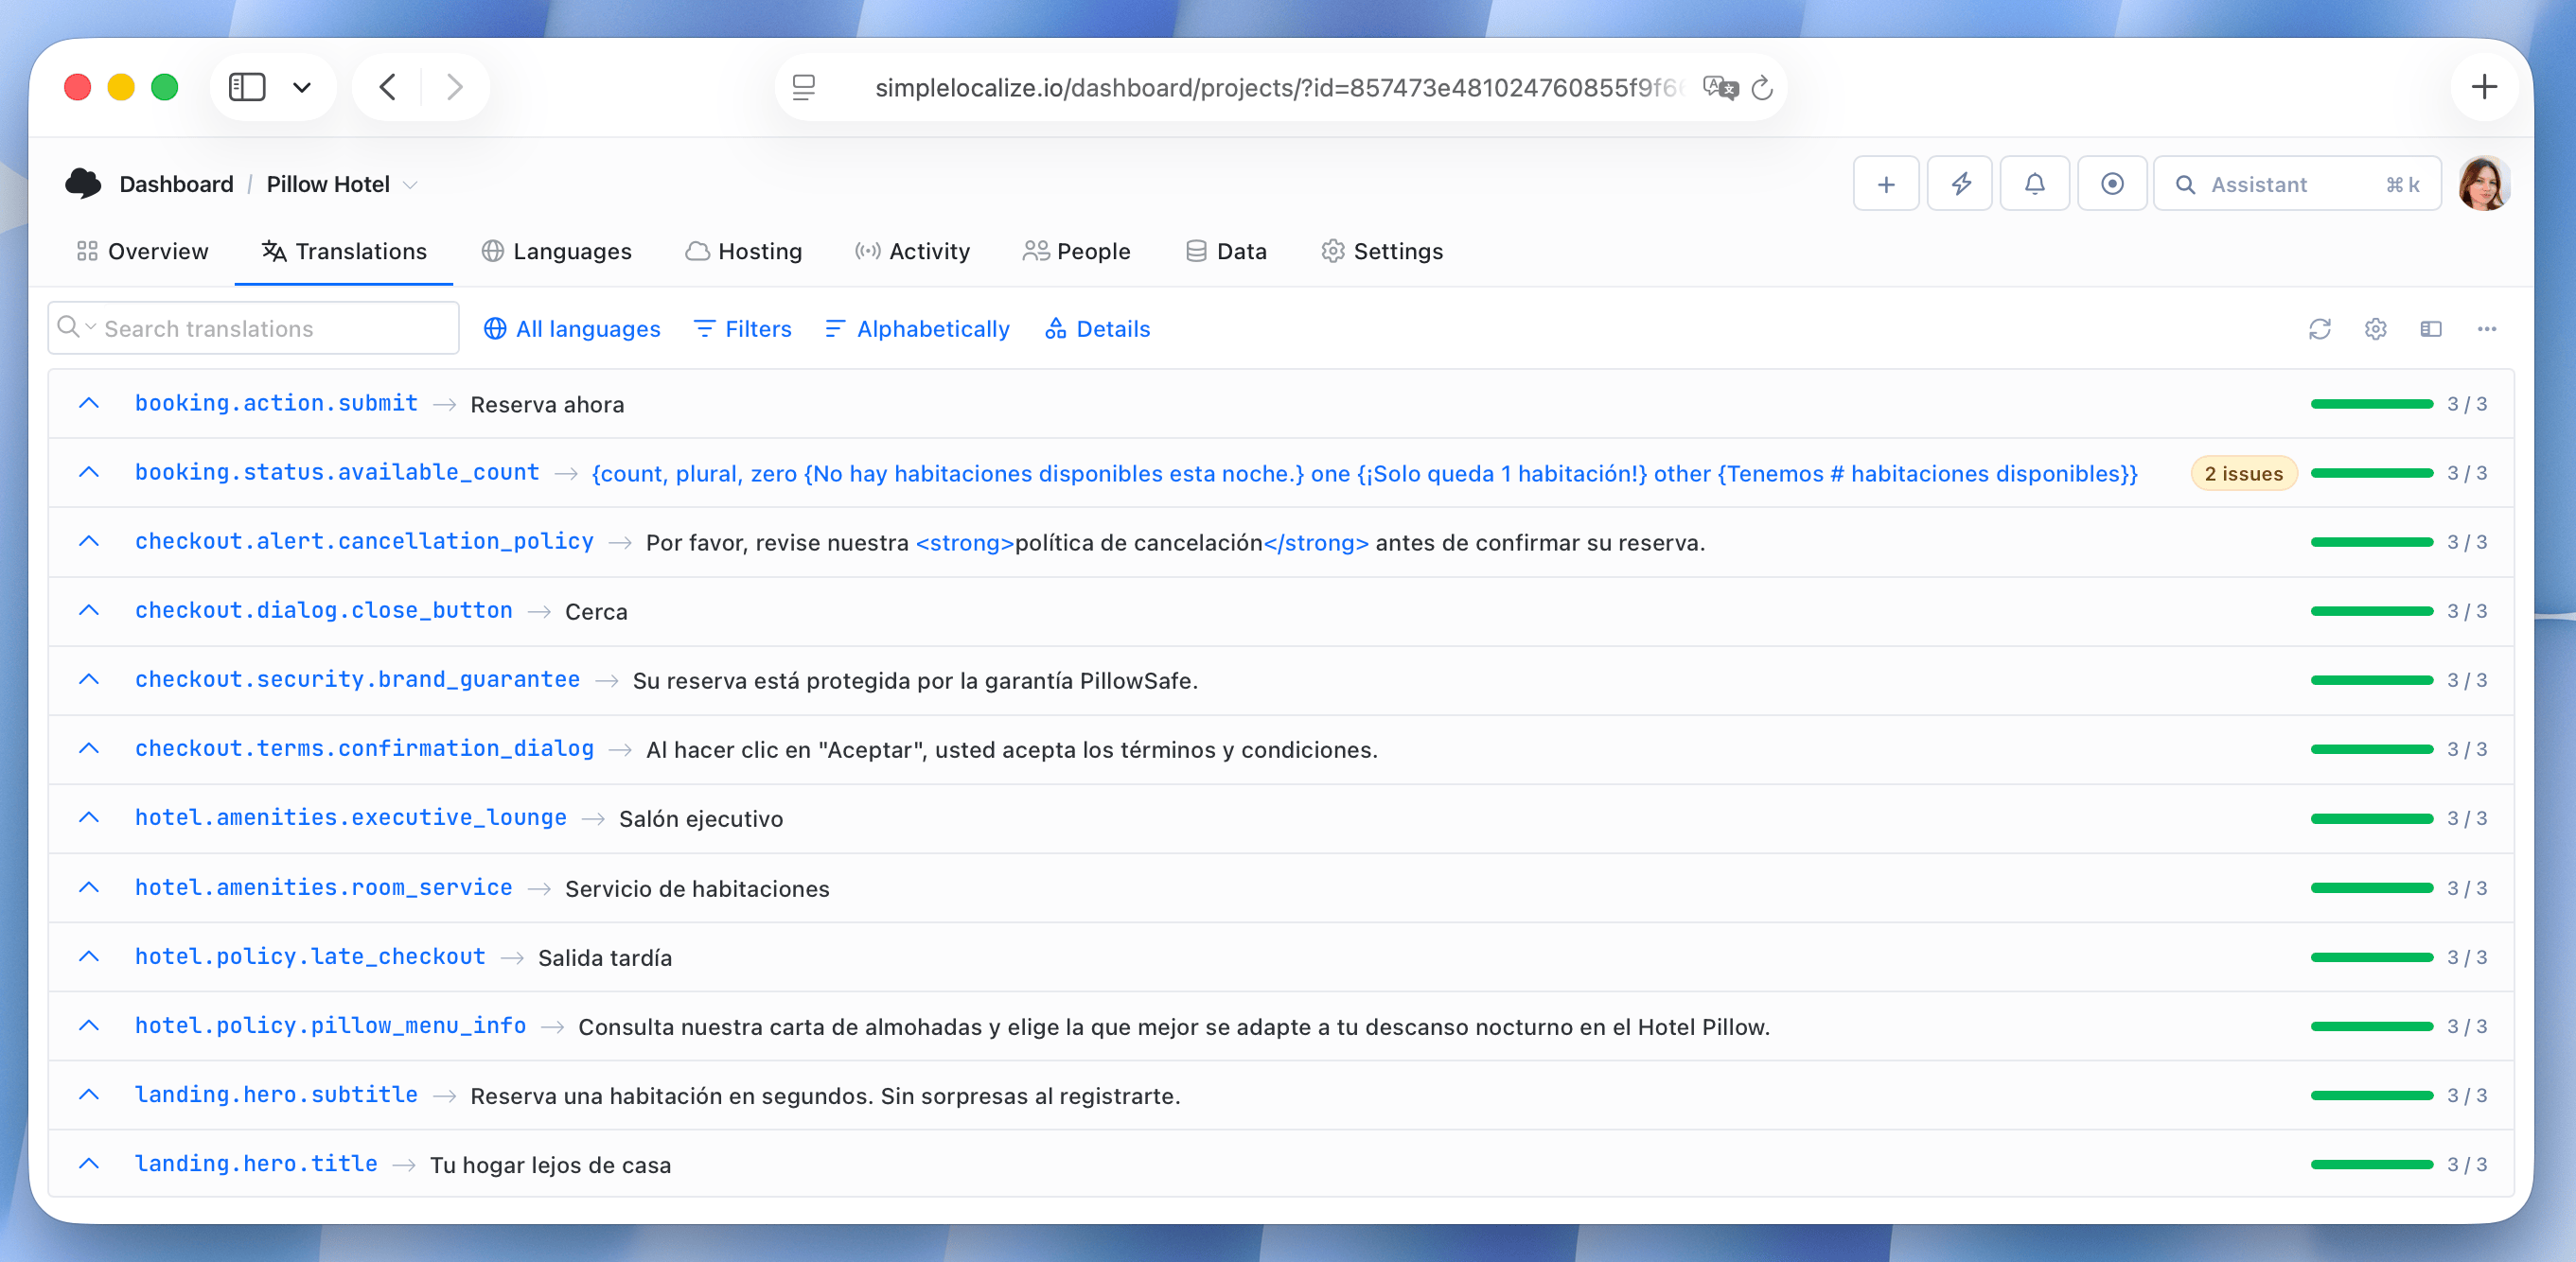Open the Activity tab
Image resolution: width=2576 pixels, height=1262 pixels.
point(912,251)
